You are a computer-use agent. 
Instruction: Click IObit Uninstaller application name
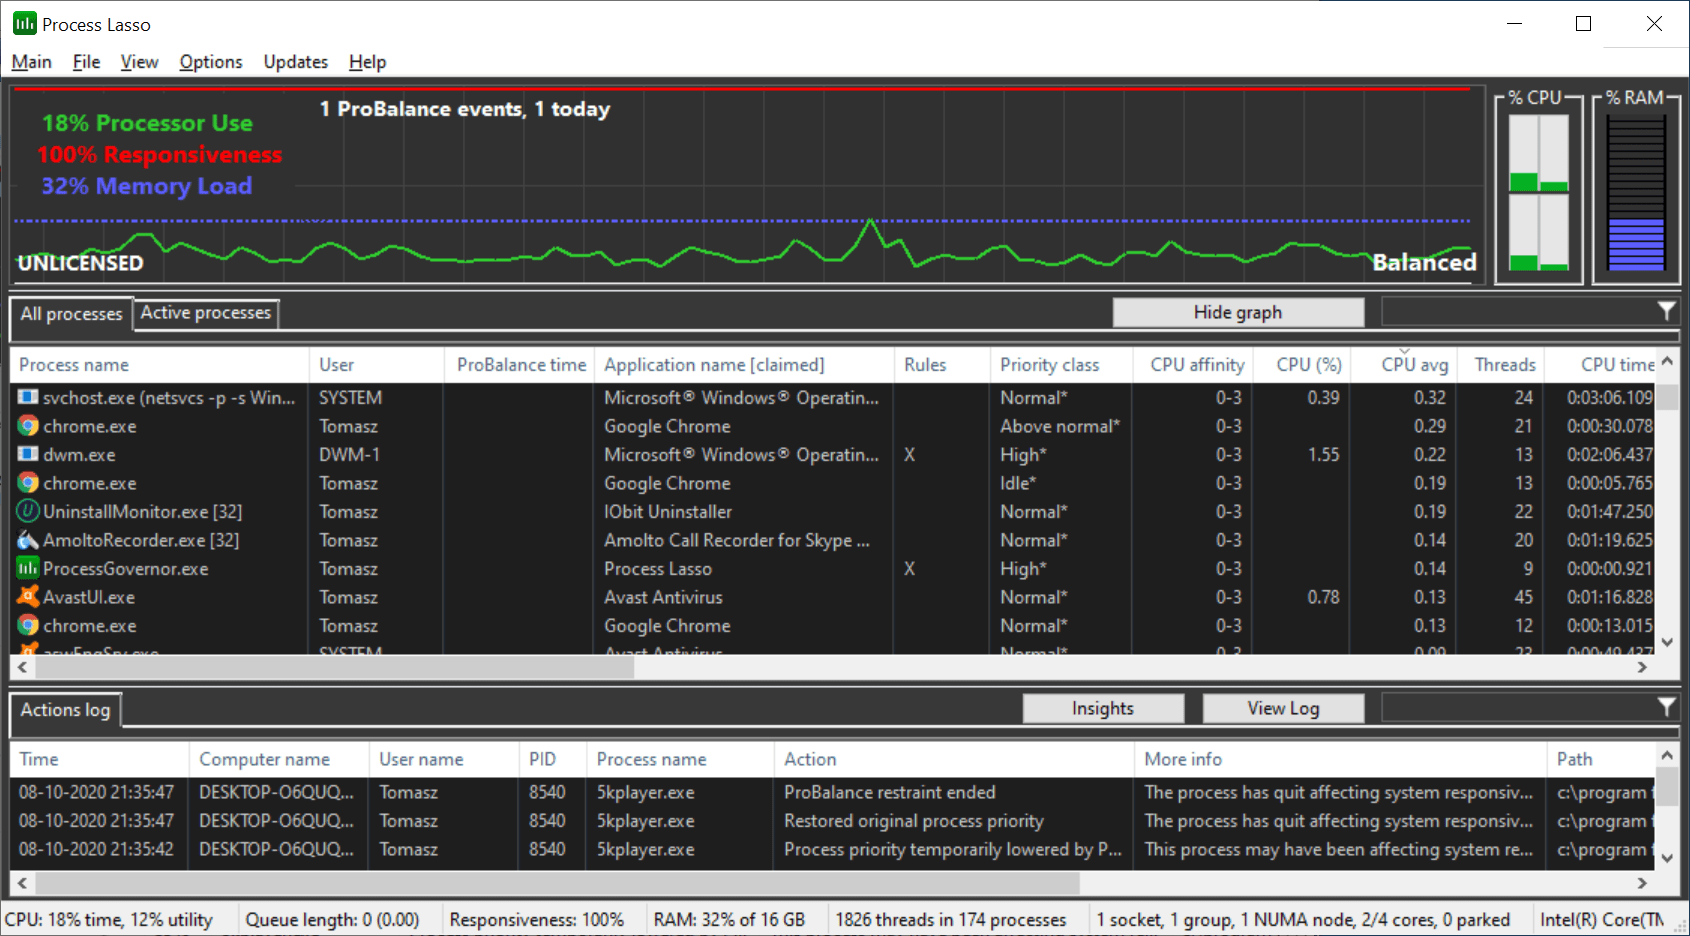[x=668, y=511]
